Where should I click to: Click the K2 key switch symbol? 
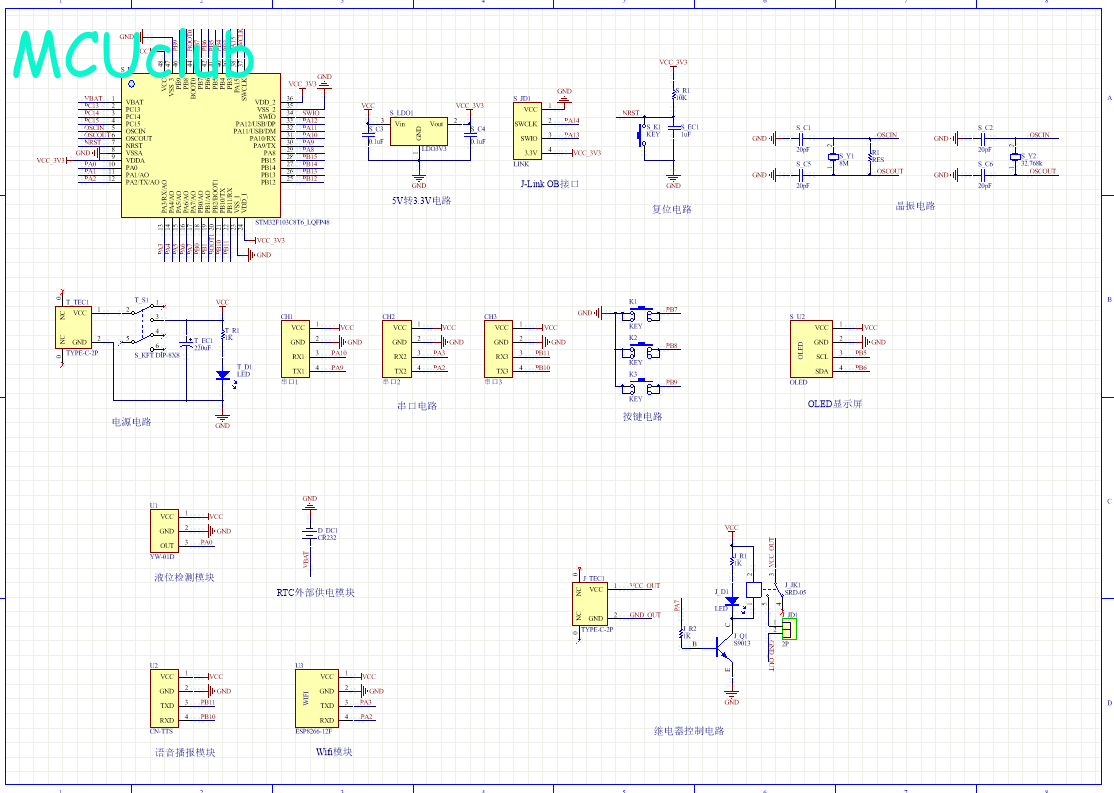[x=641, y=350]
